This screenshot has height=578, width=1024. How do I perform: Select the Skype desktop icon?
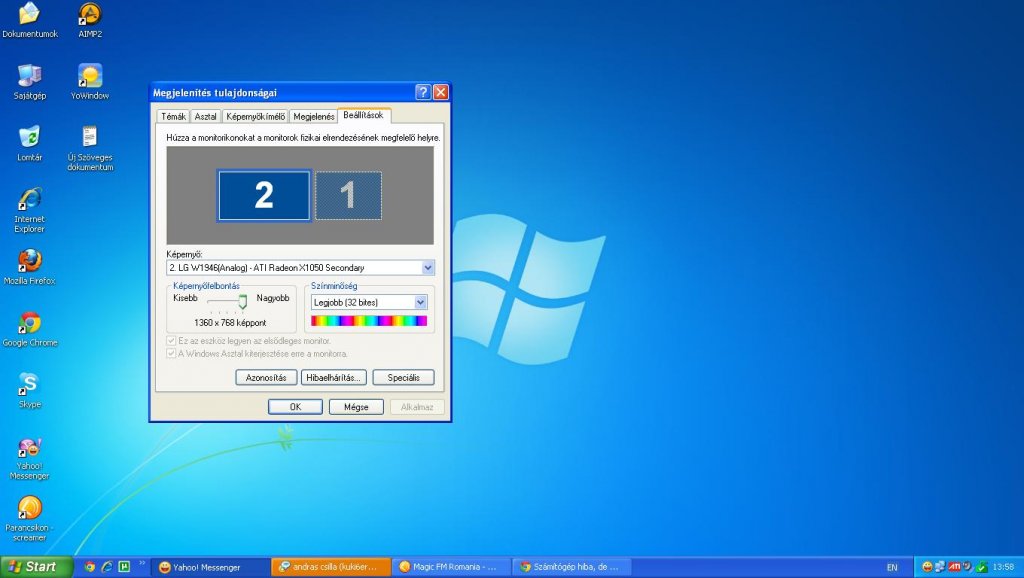tap(29, 391)
